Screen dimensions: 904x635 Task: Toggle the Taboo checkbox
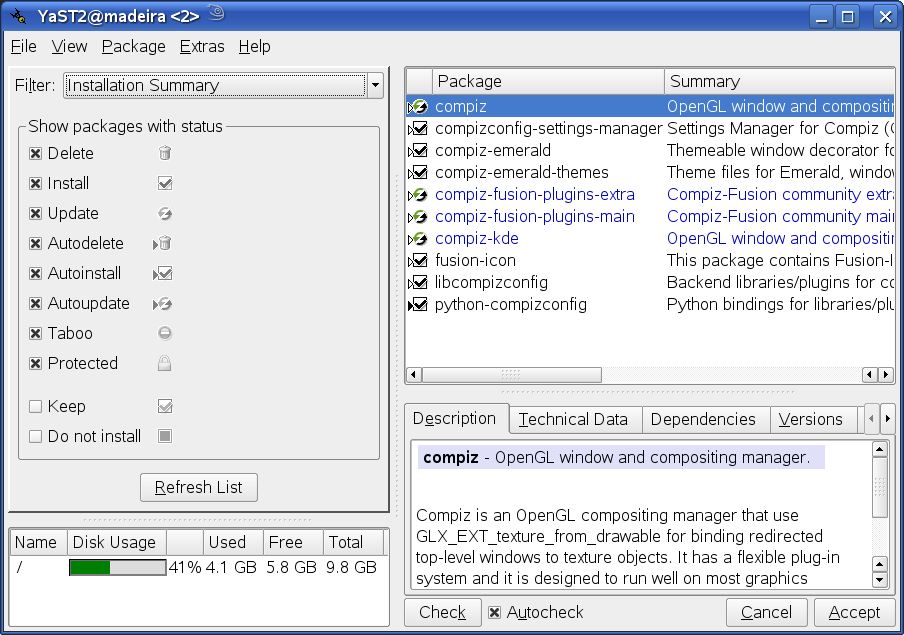[35, 333]
